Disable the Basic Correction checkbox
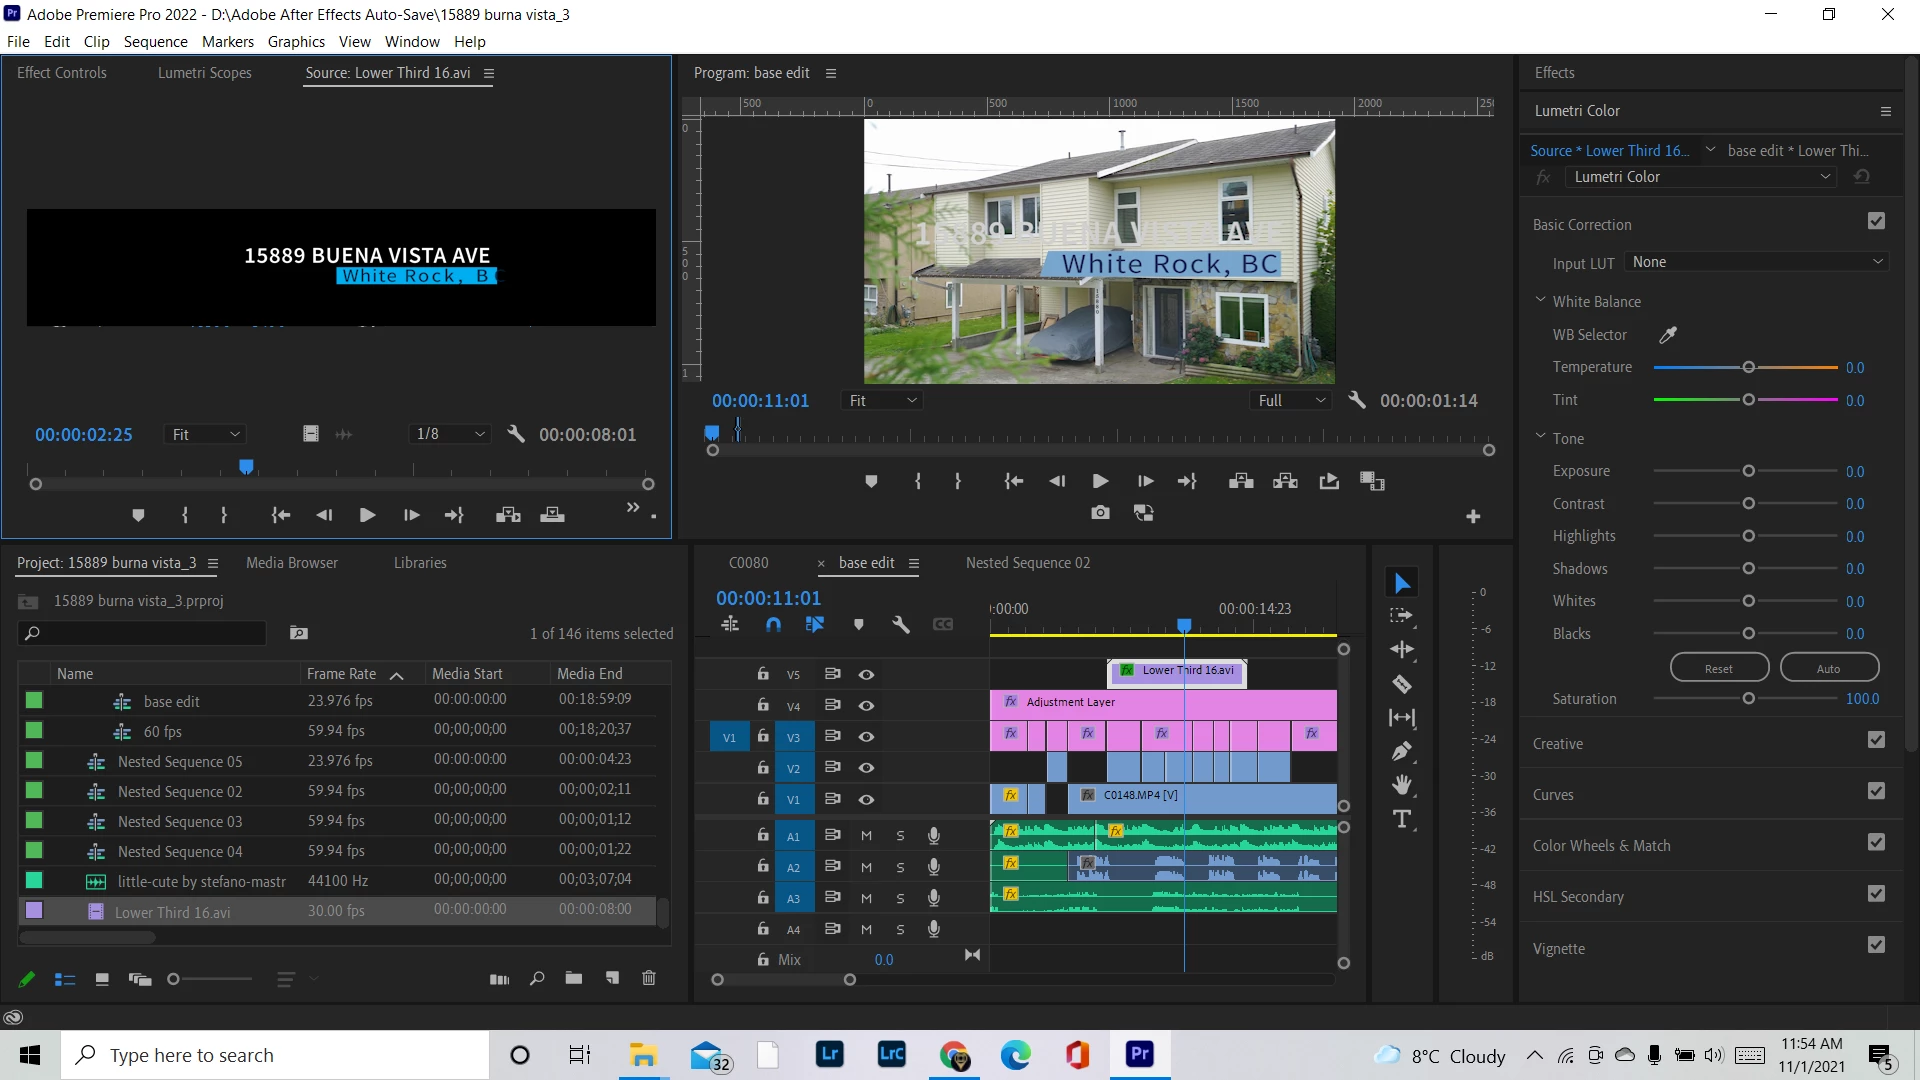Image resolution: width=1920 pixels, height=1080 pixels. pyautogui.click(x=1876, y=222)
